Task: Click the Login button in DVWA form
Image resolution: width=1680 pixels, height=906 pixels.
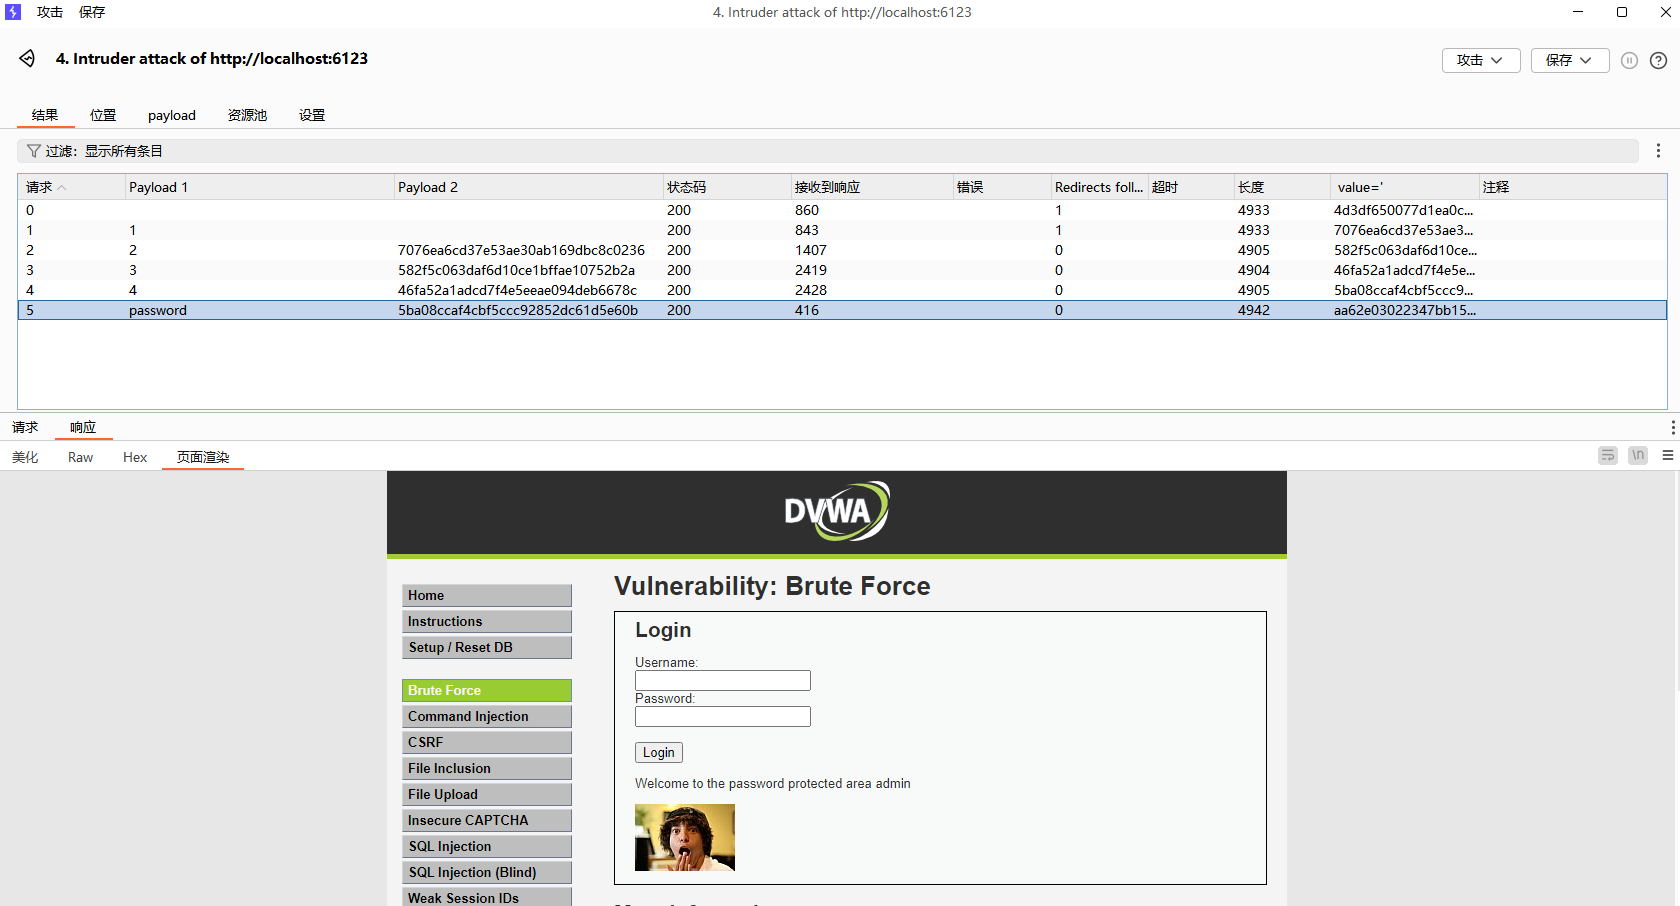Action: tap(659, 752)
